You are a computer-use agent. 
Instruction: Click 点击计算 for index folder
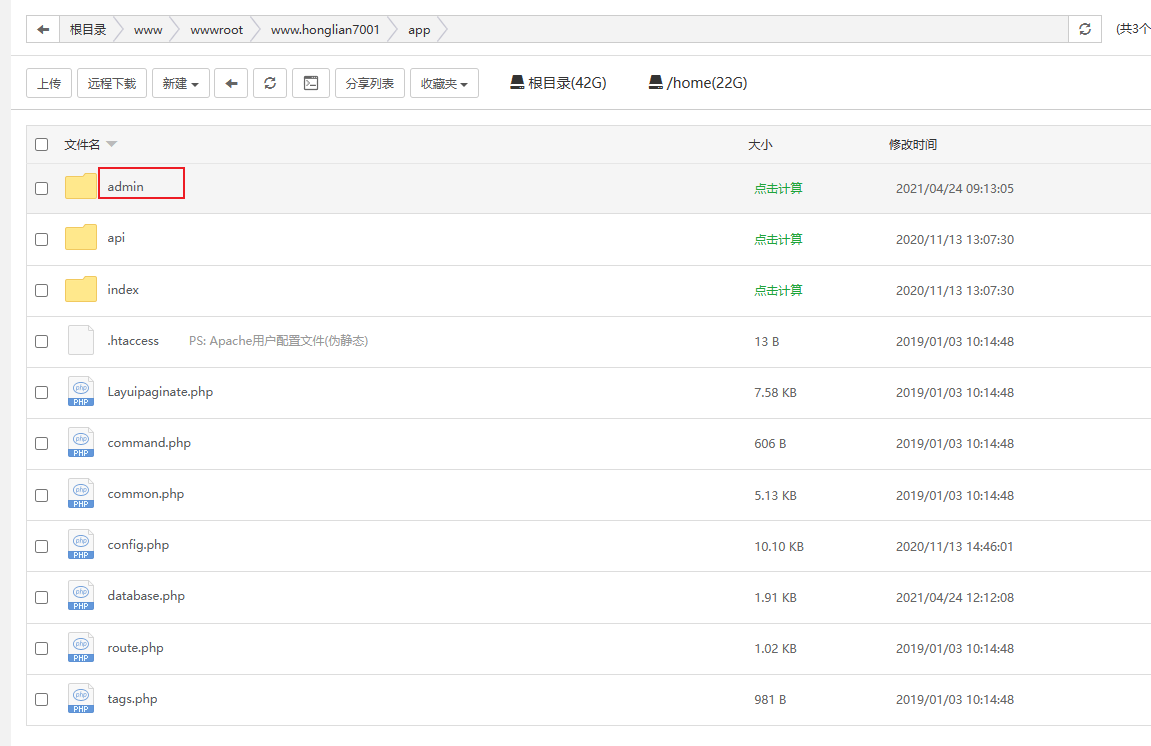pos(778,290)
